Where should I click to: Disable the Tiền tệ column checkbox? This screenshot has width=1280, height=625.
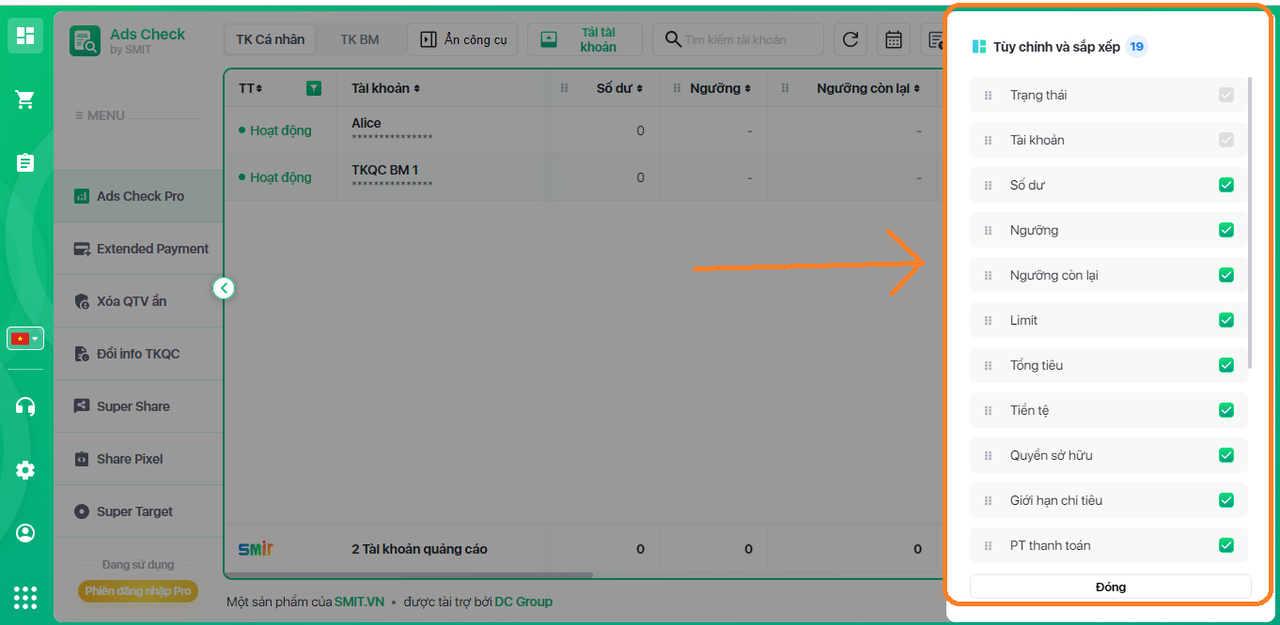tap(1226, 410)
